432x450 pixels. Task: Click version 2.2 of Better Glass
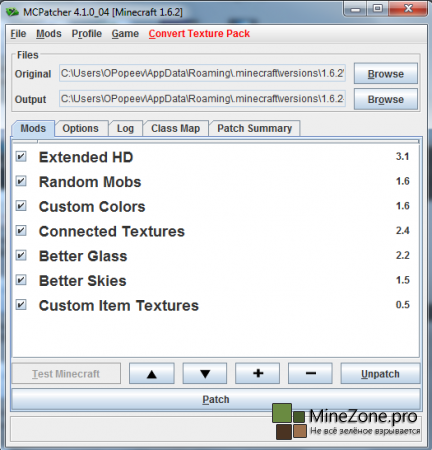coord(403,255)
